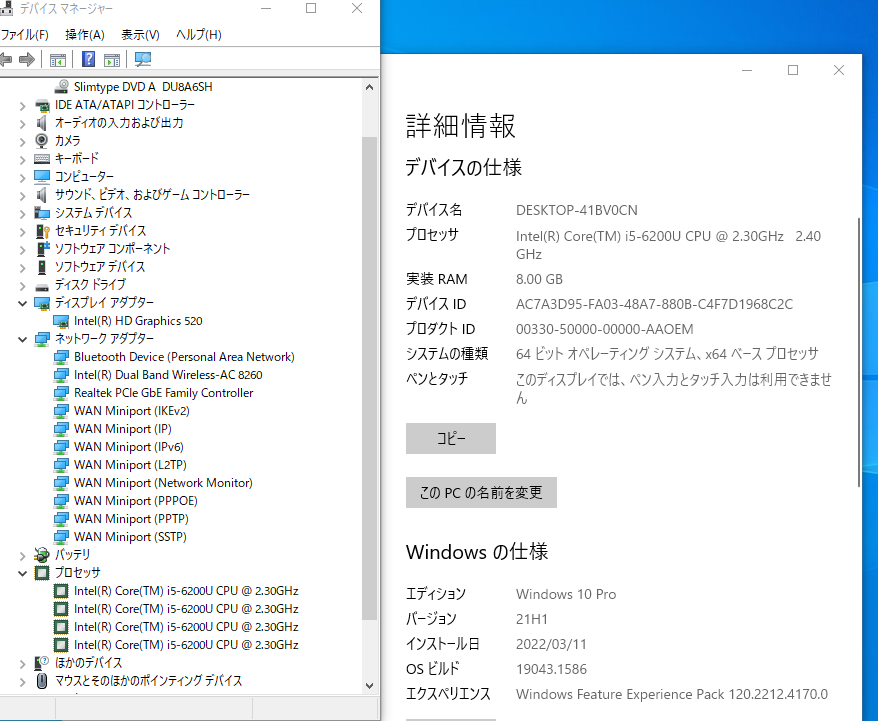Select WAN Miniport (IPv6)
878x721 pixels.
[x=129, y=447]
